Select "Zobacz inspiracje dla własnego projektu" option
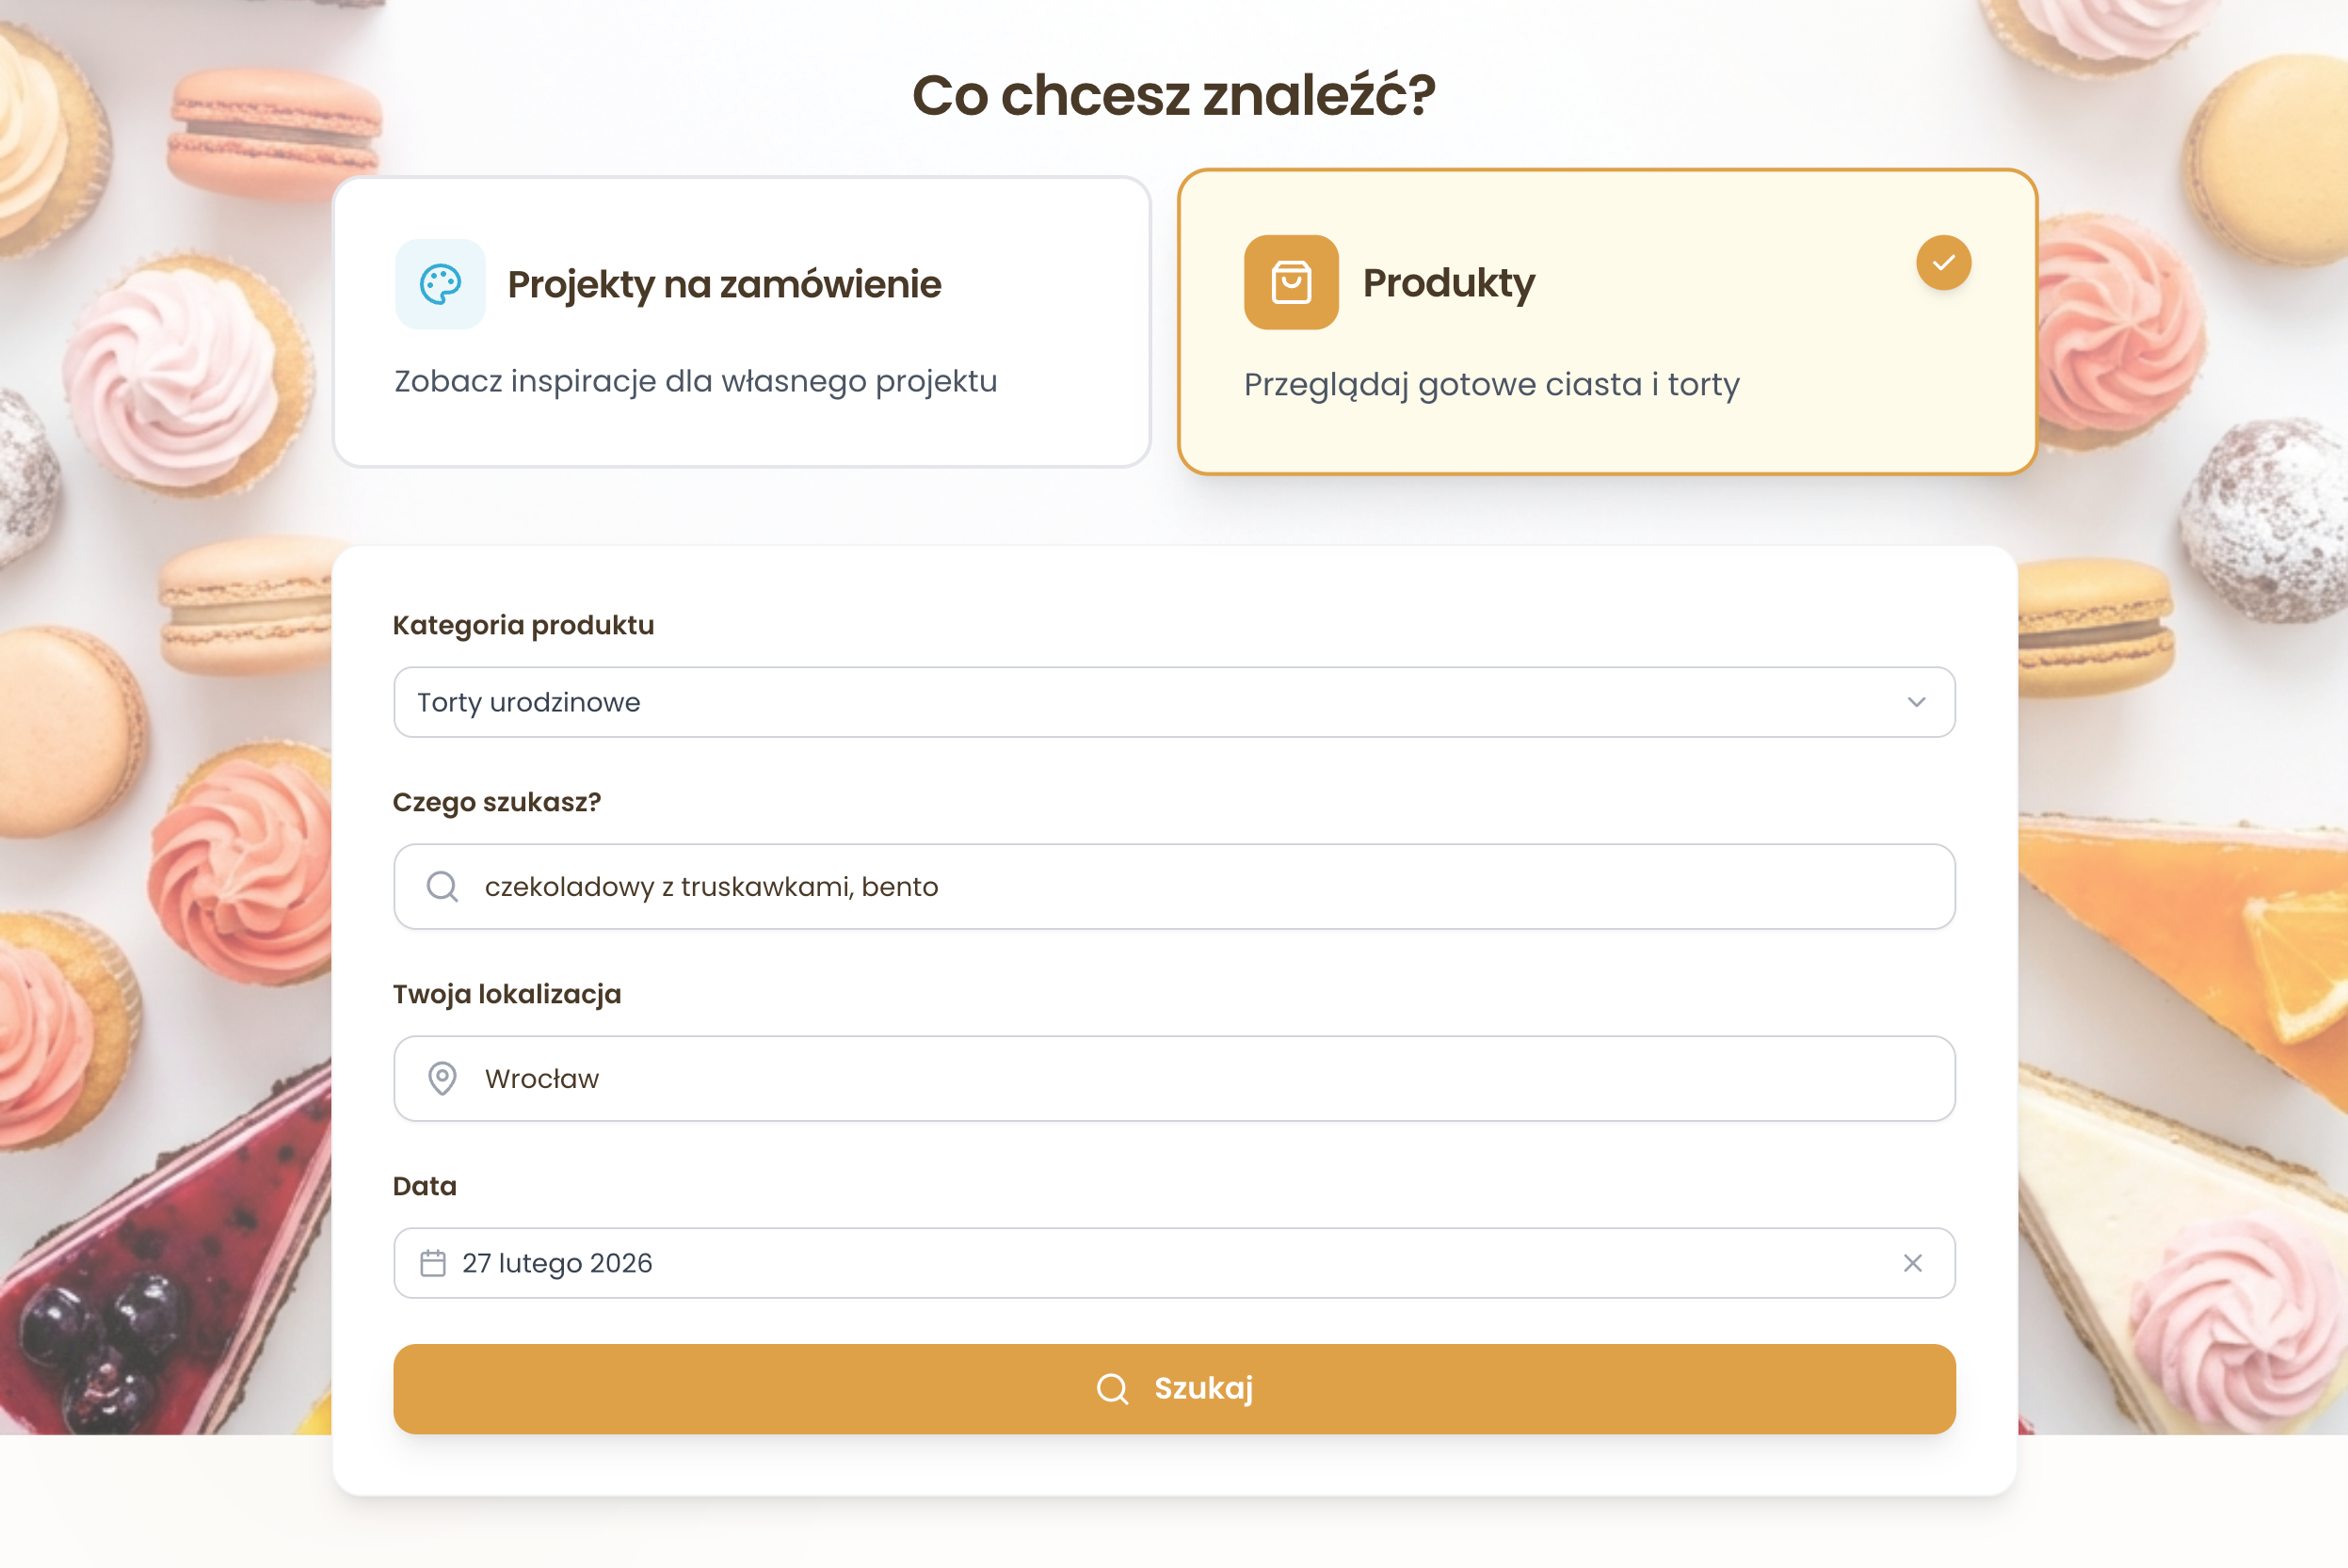The height and width of the screenshot is (1568, 2348). [x=695, y=381]
